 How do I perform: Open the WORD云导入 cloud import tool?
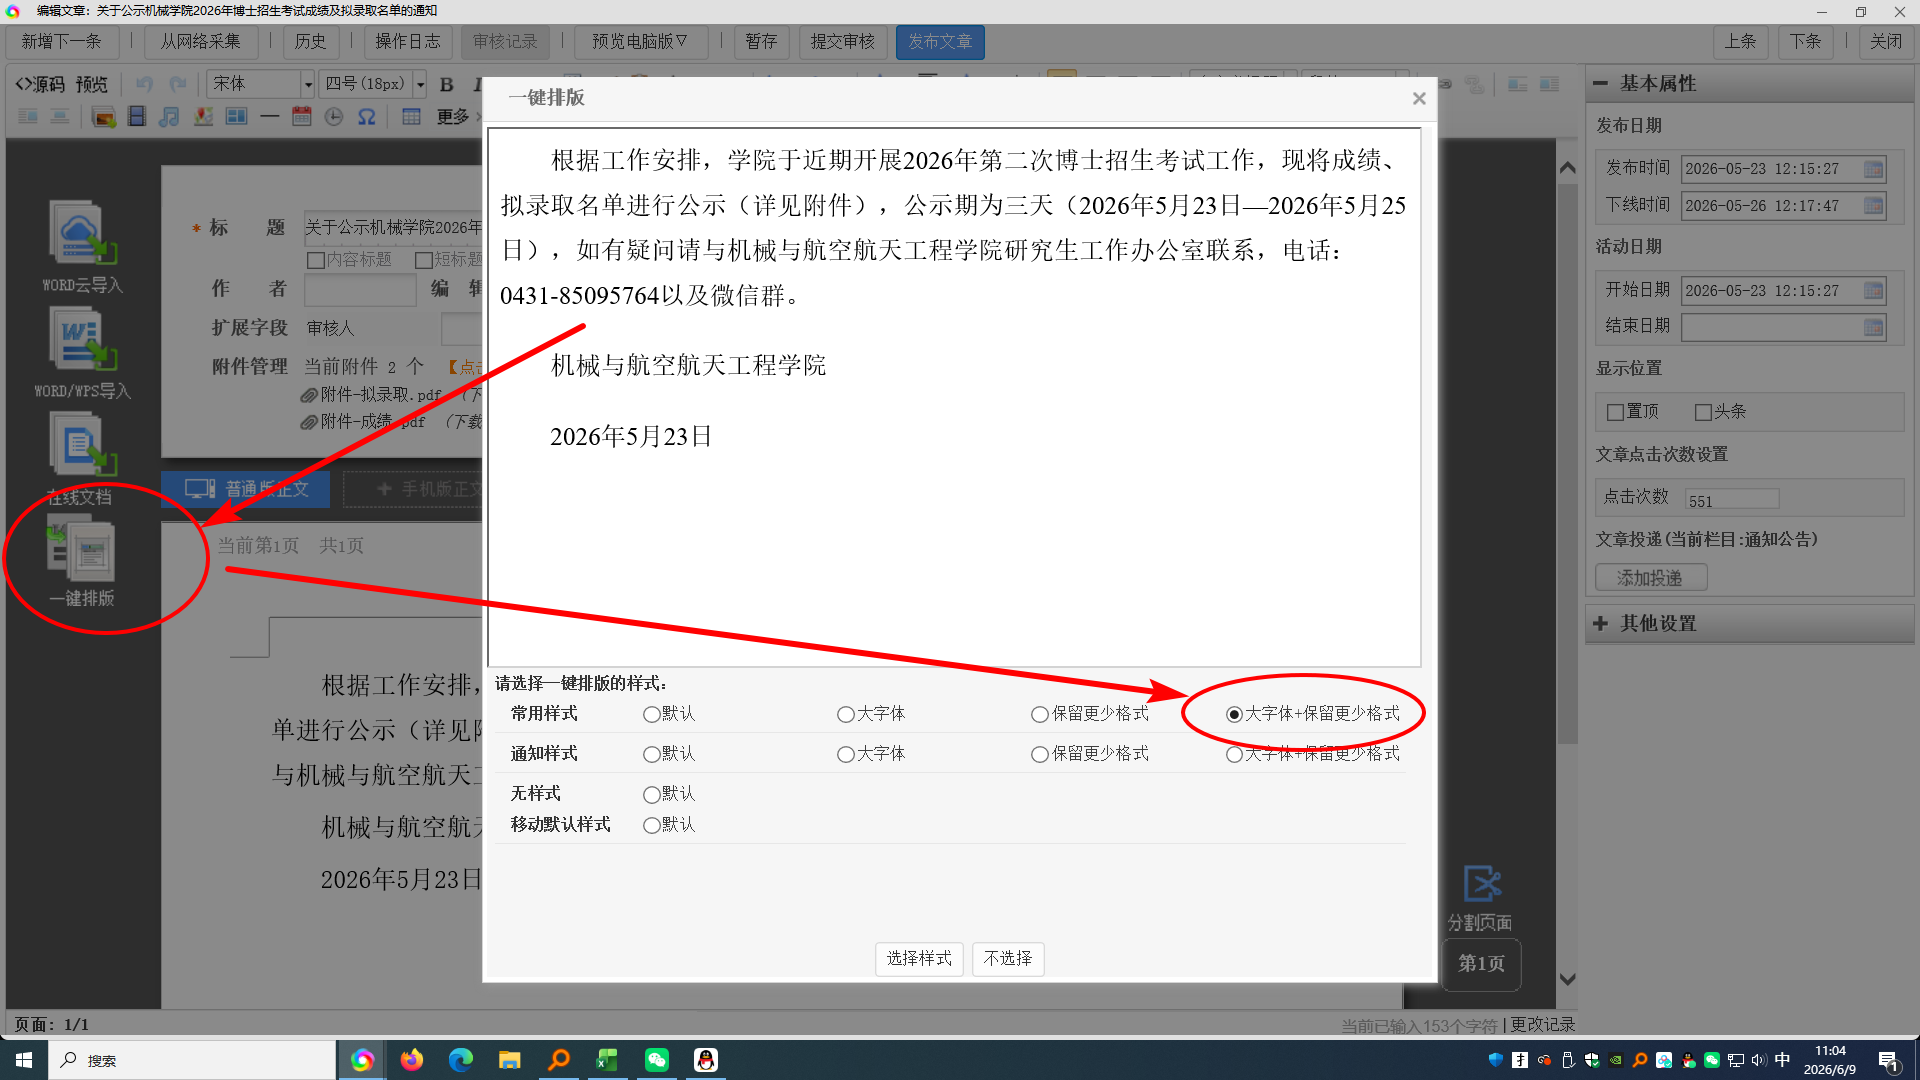point(82,246)
